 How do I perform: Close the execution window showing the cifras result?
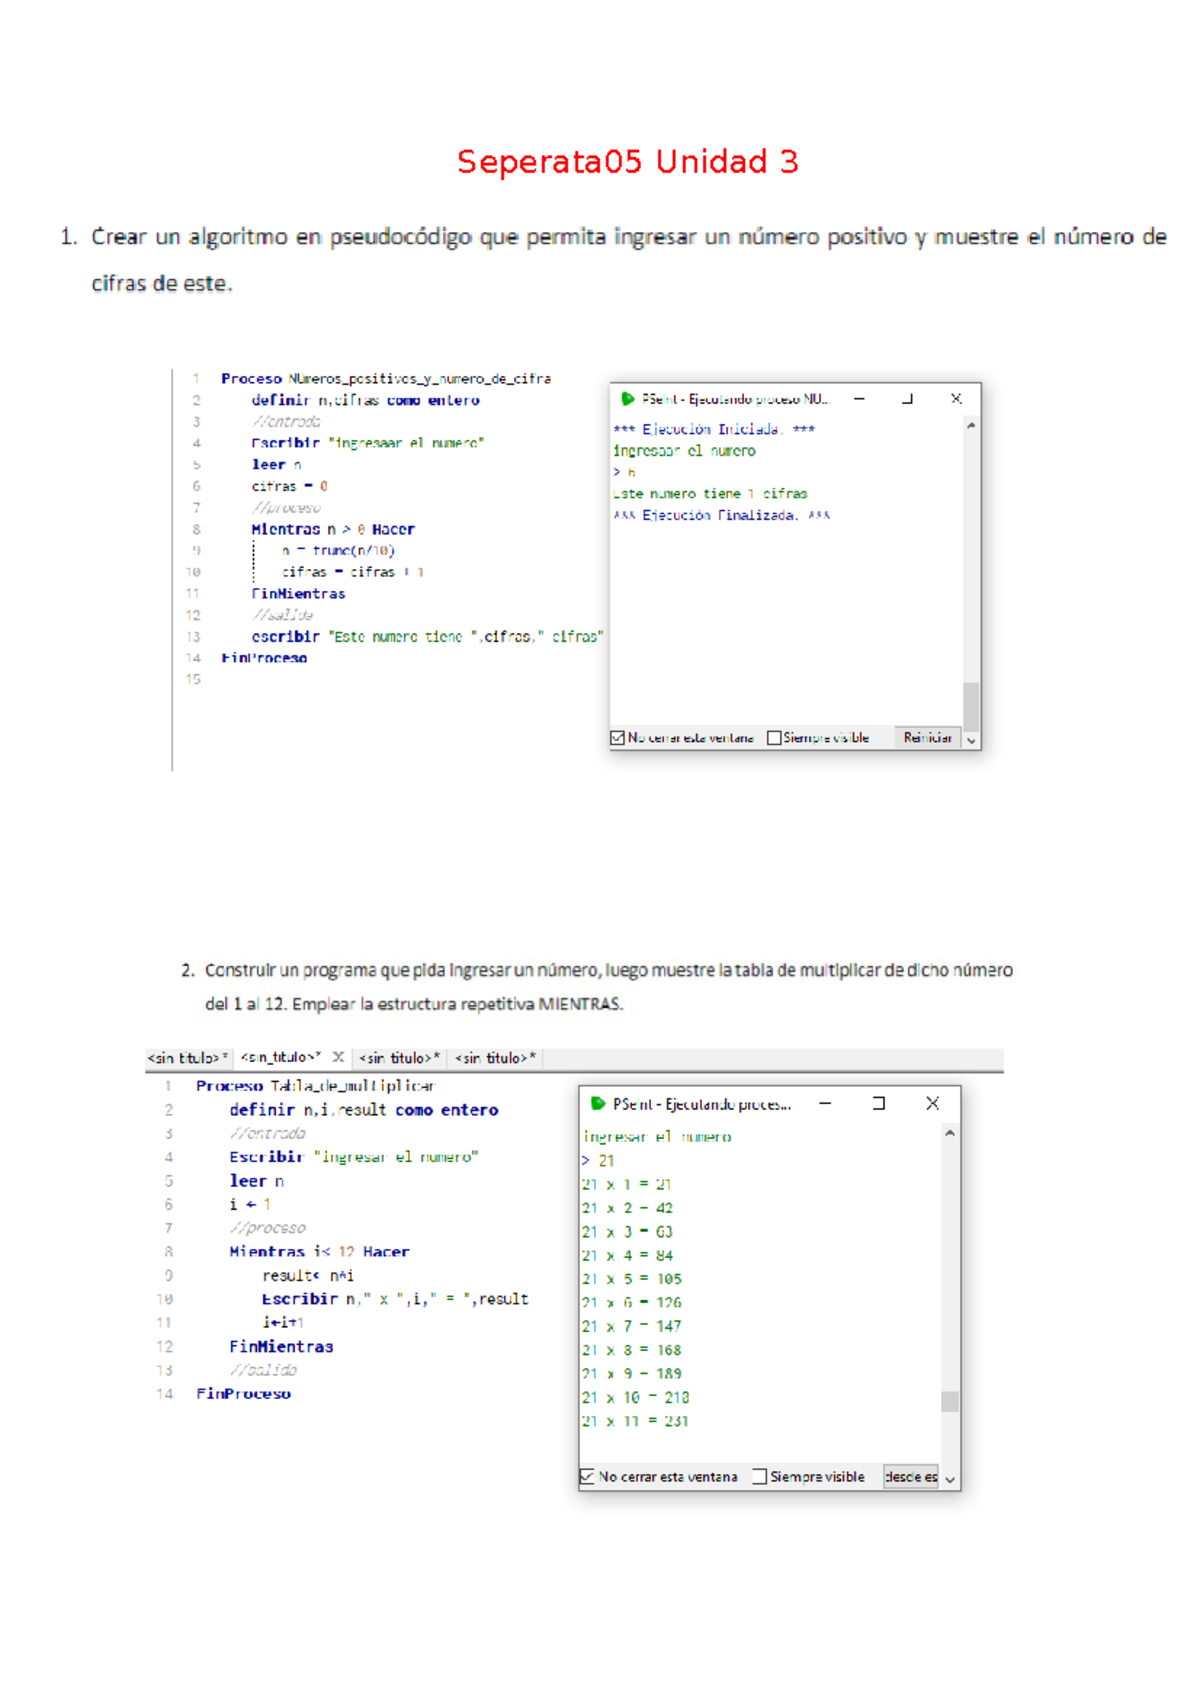[x=956, y=399]
